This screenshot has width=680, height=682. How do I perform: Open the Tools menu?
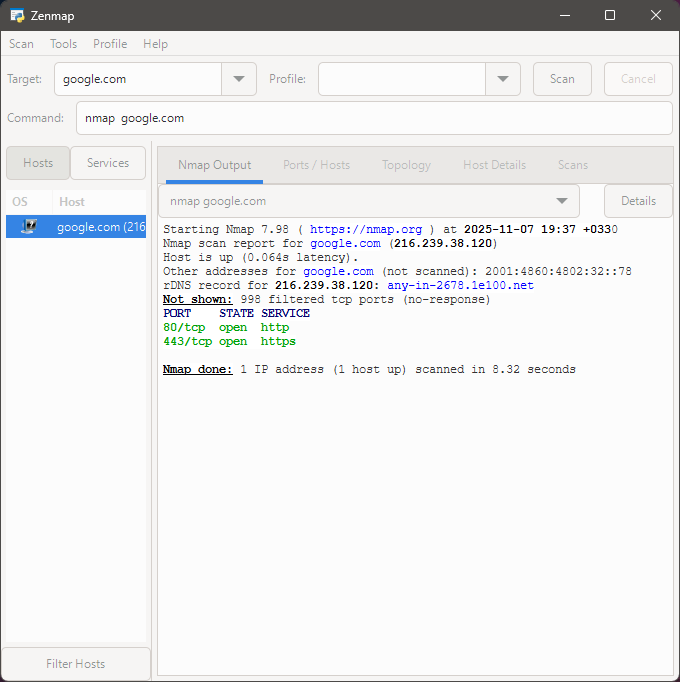point(63,44)
